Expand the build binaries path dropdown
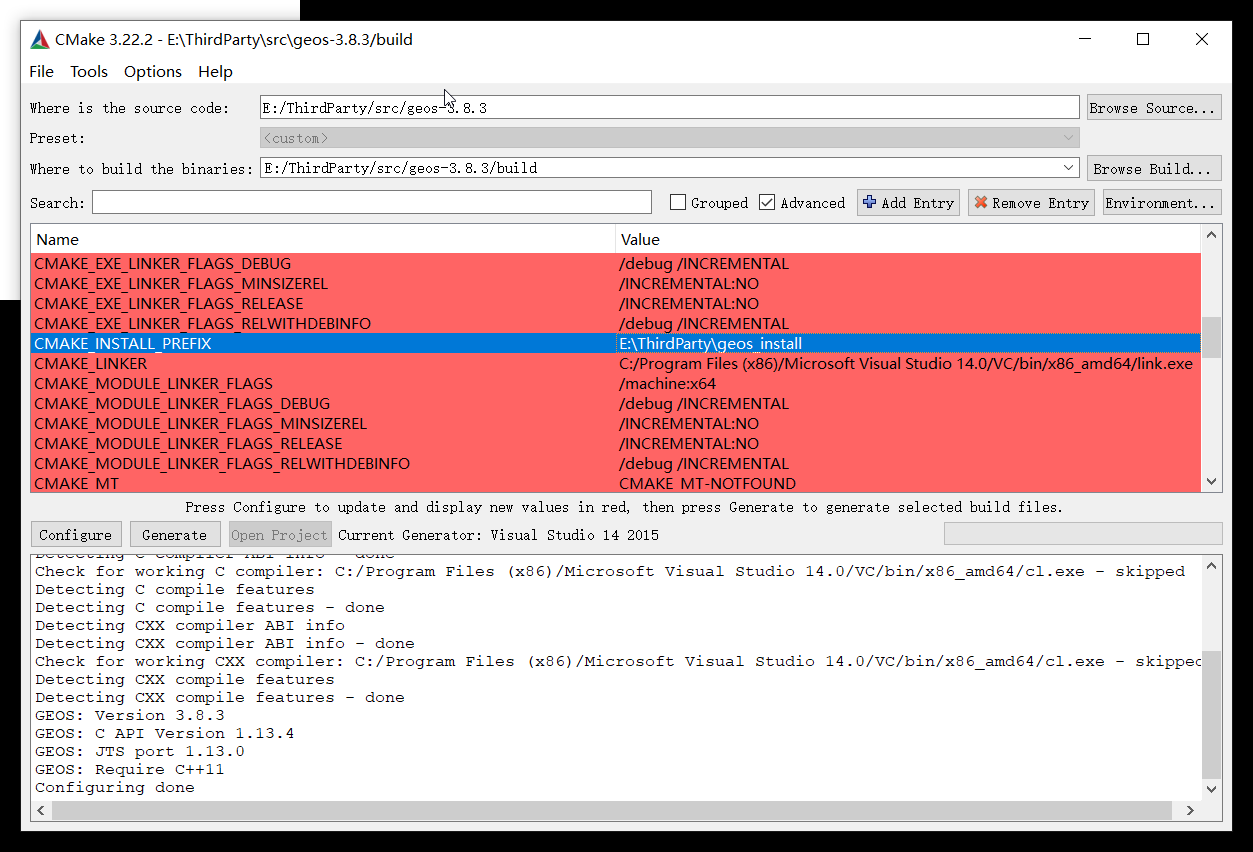The height and width of the screenshot is (852, 1253). [x=1069, y=168]
